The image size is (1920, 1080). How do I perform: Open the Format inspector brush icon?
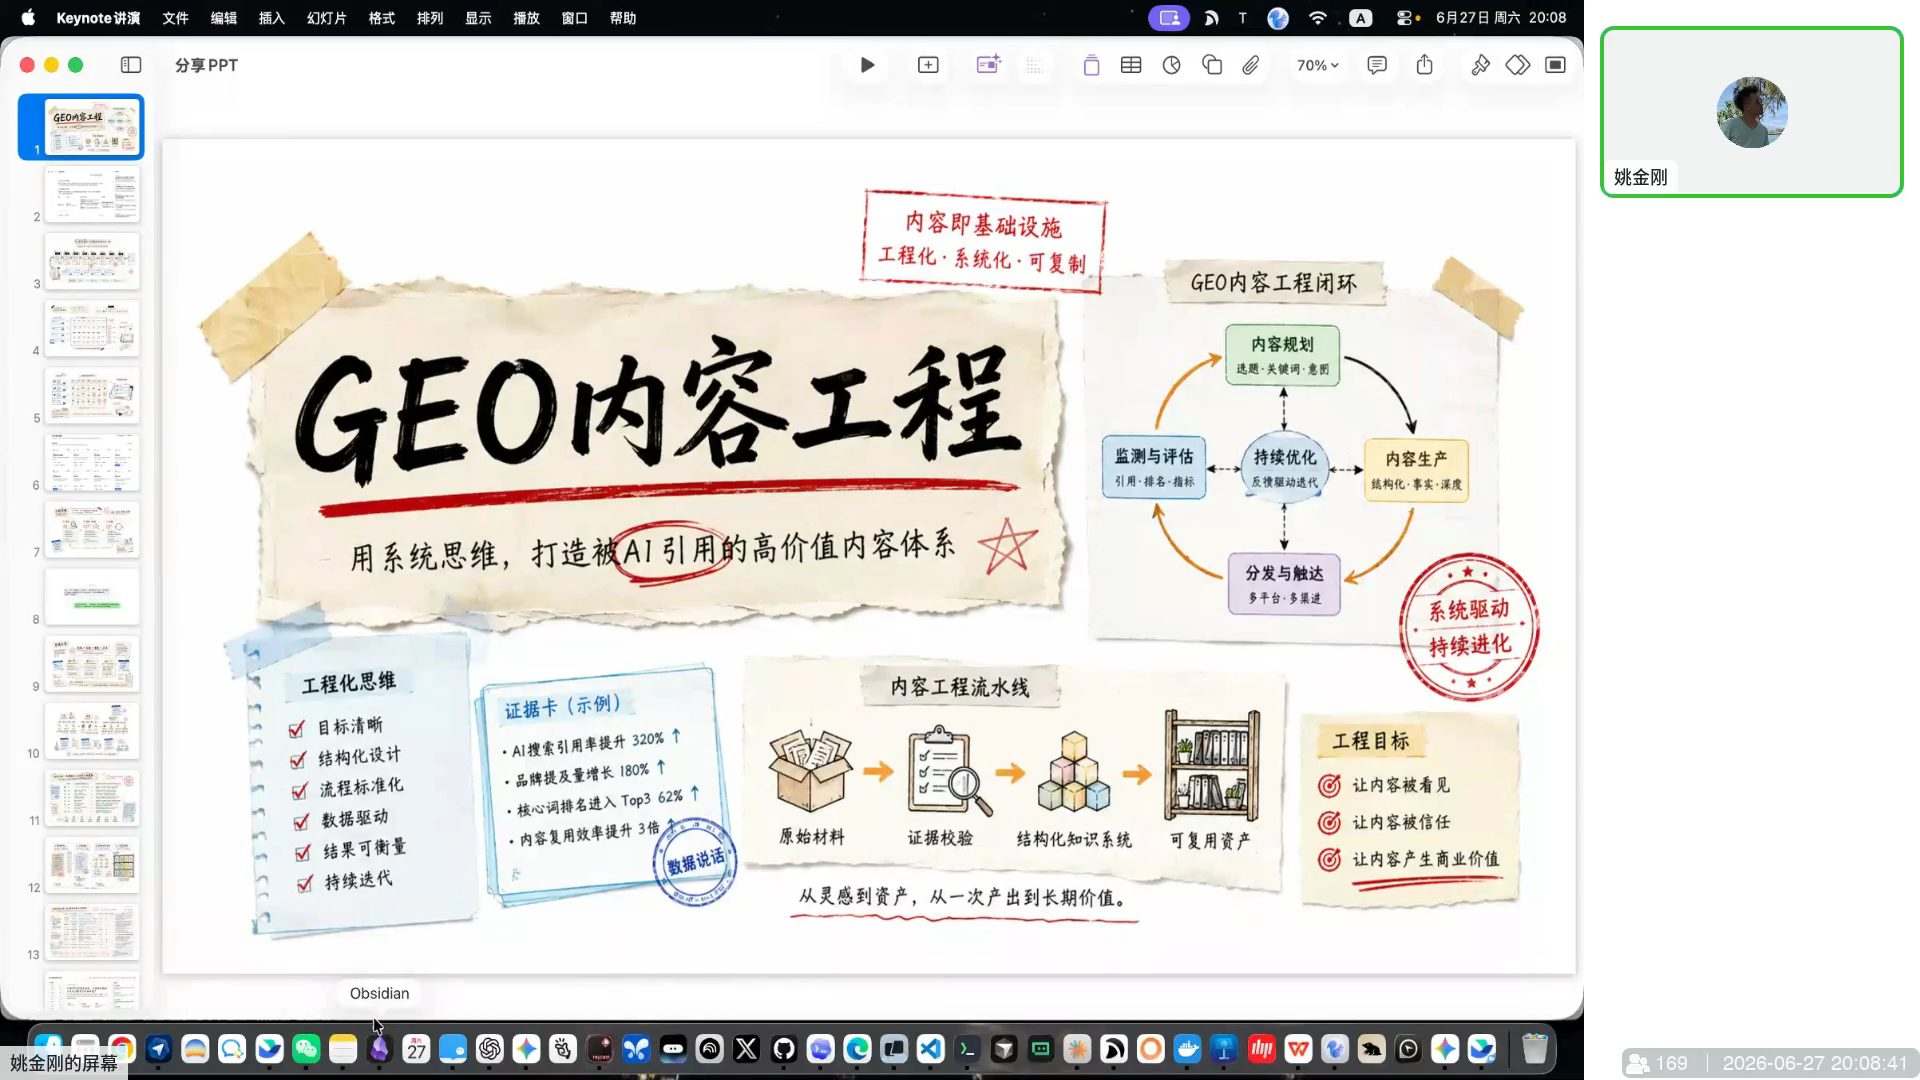[x=1480, y=65]
